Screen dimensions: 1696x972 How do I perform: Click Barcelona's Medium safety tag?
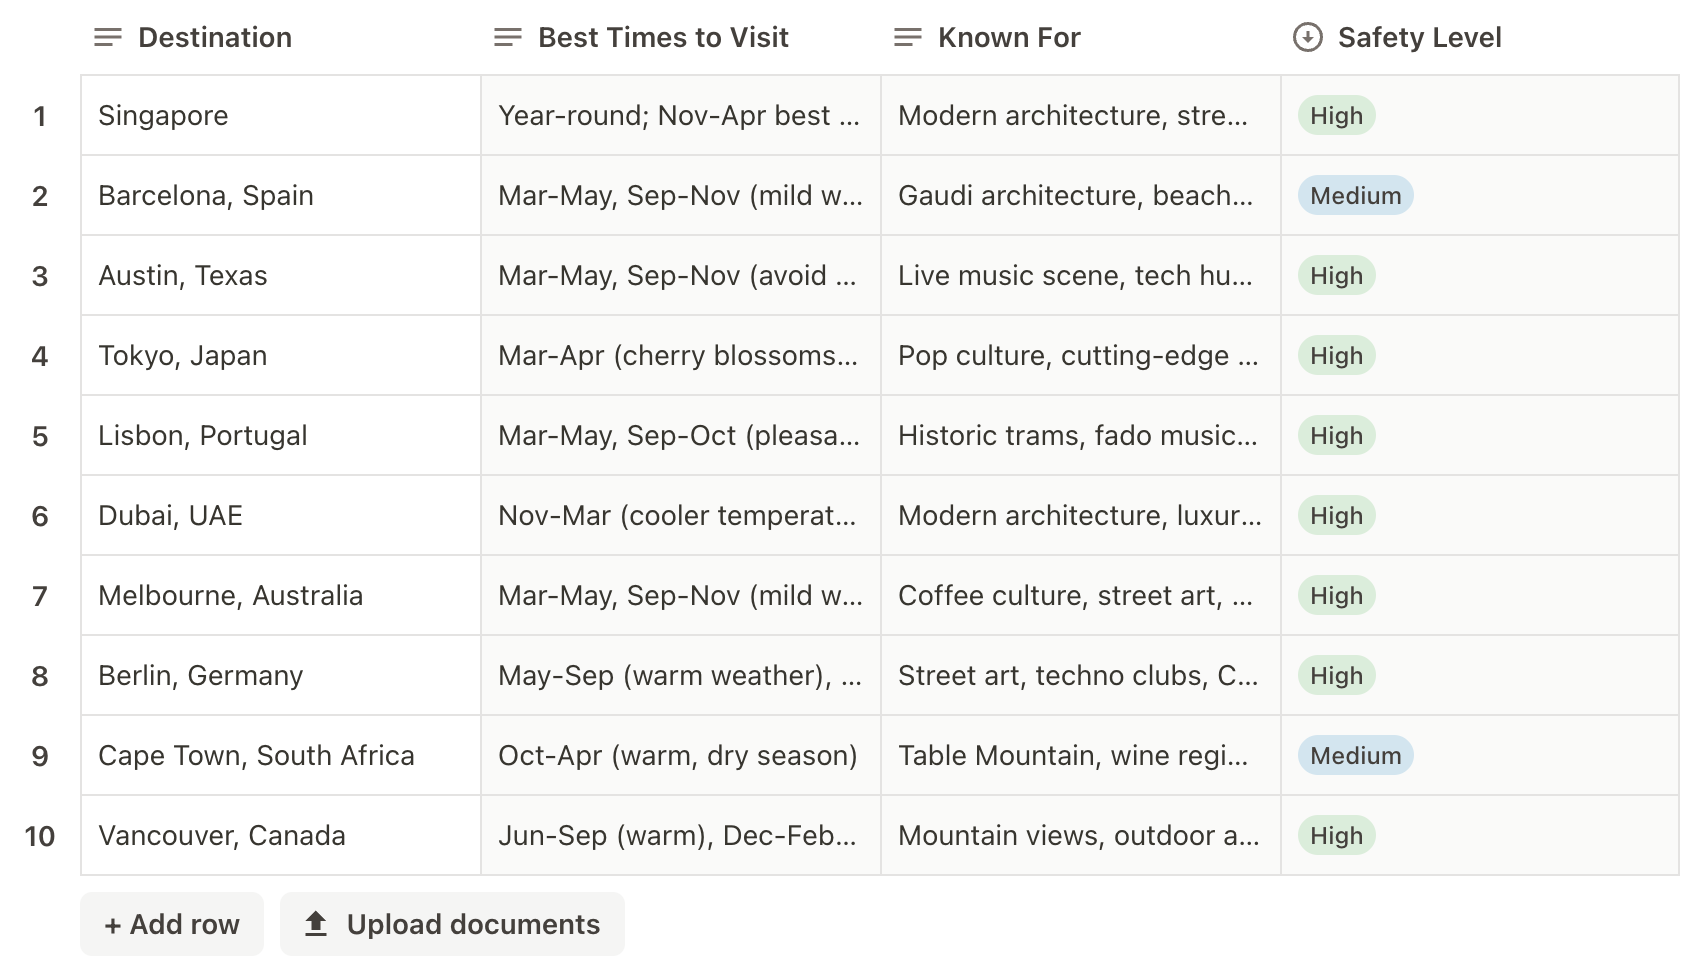click(1356, 196)
